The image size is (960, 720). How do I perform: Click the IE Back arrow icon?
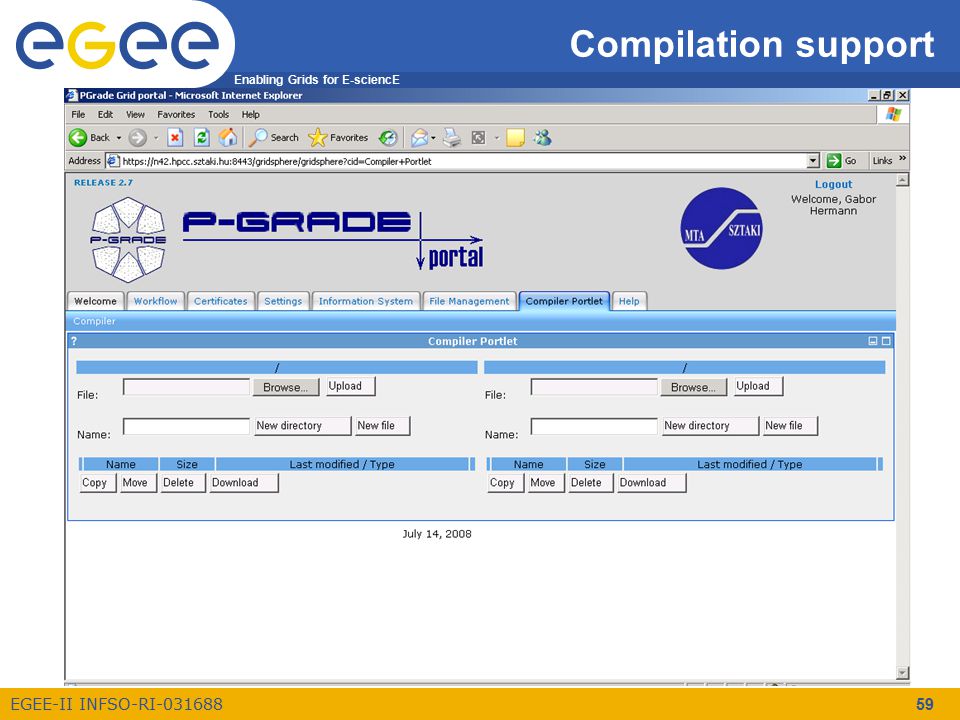click(78, 138)
